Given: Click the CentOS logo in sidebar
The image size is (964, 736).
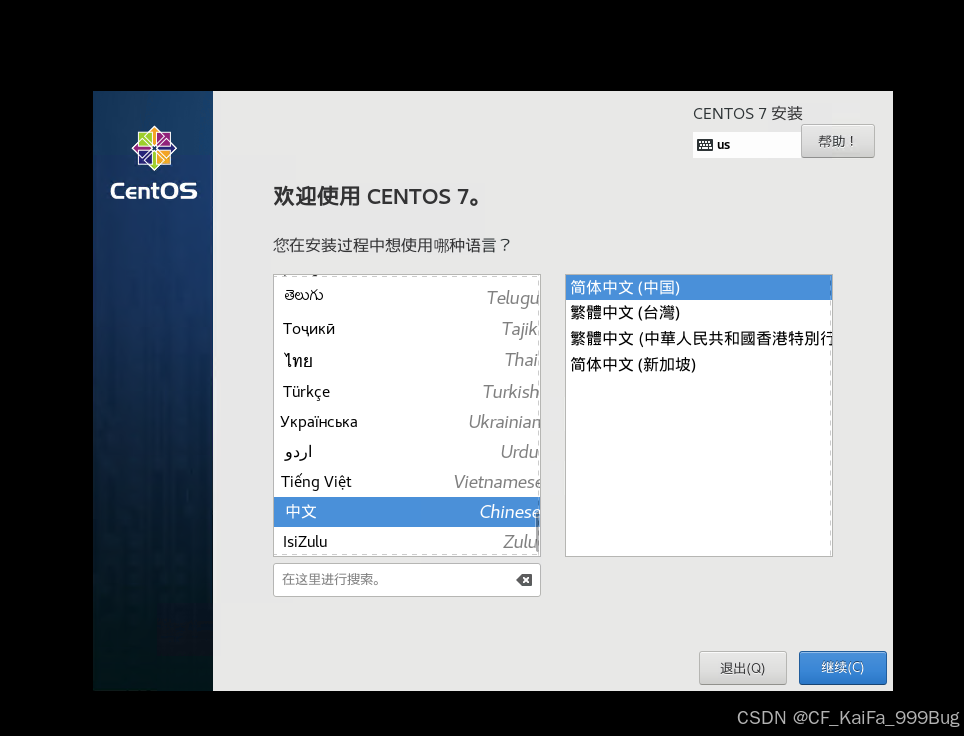Looking at the screenshot, I should pos(154,163).
